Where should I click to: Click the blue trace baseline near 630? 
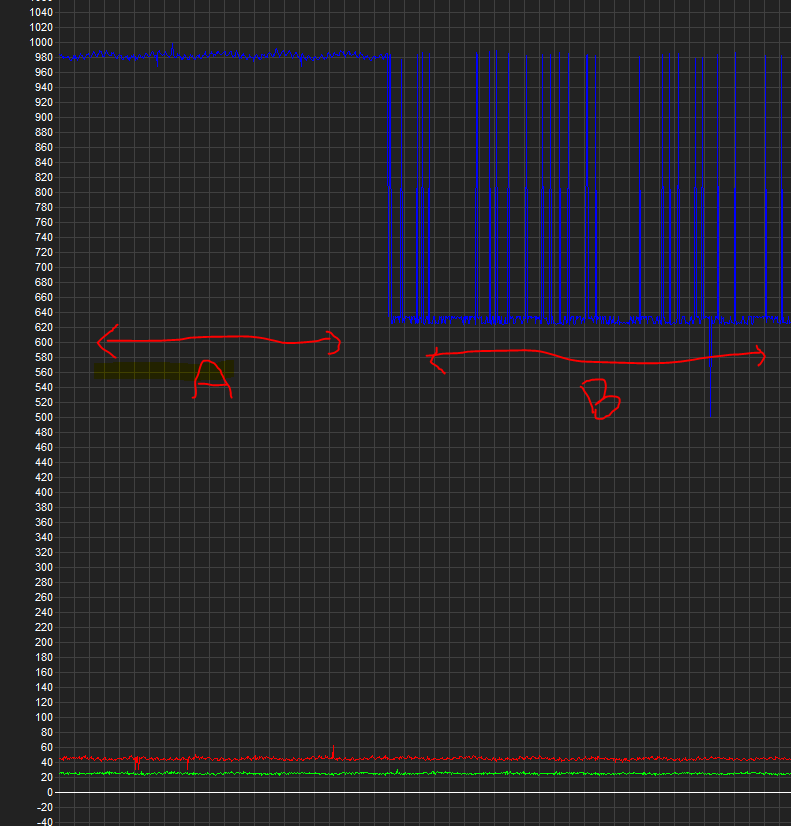[590, 319]
